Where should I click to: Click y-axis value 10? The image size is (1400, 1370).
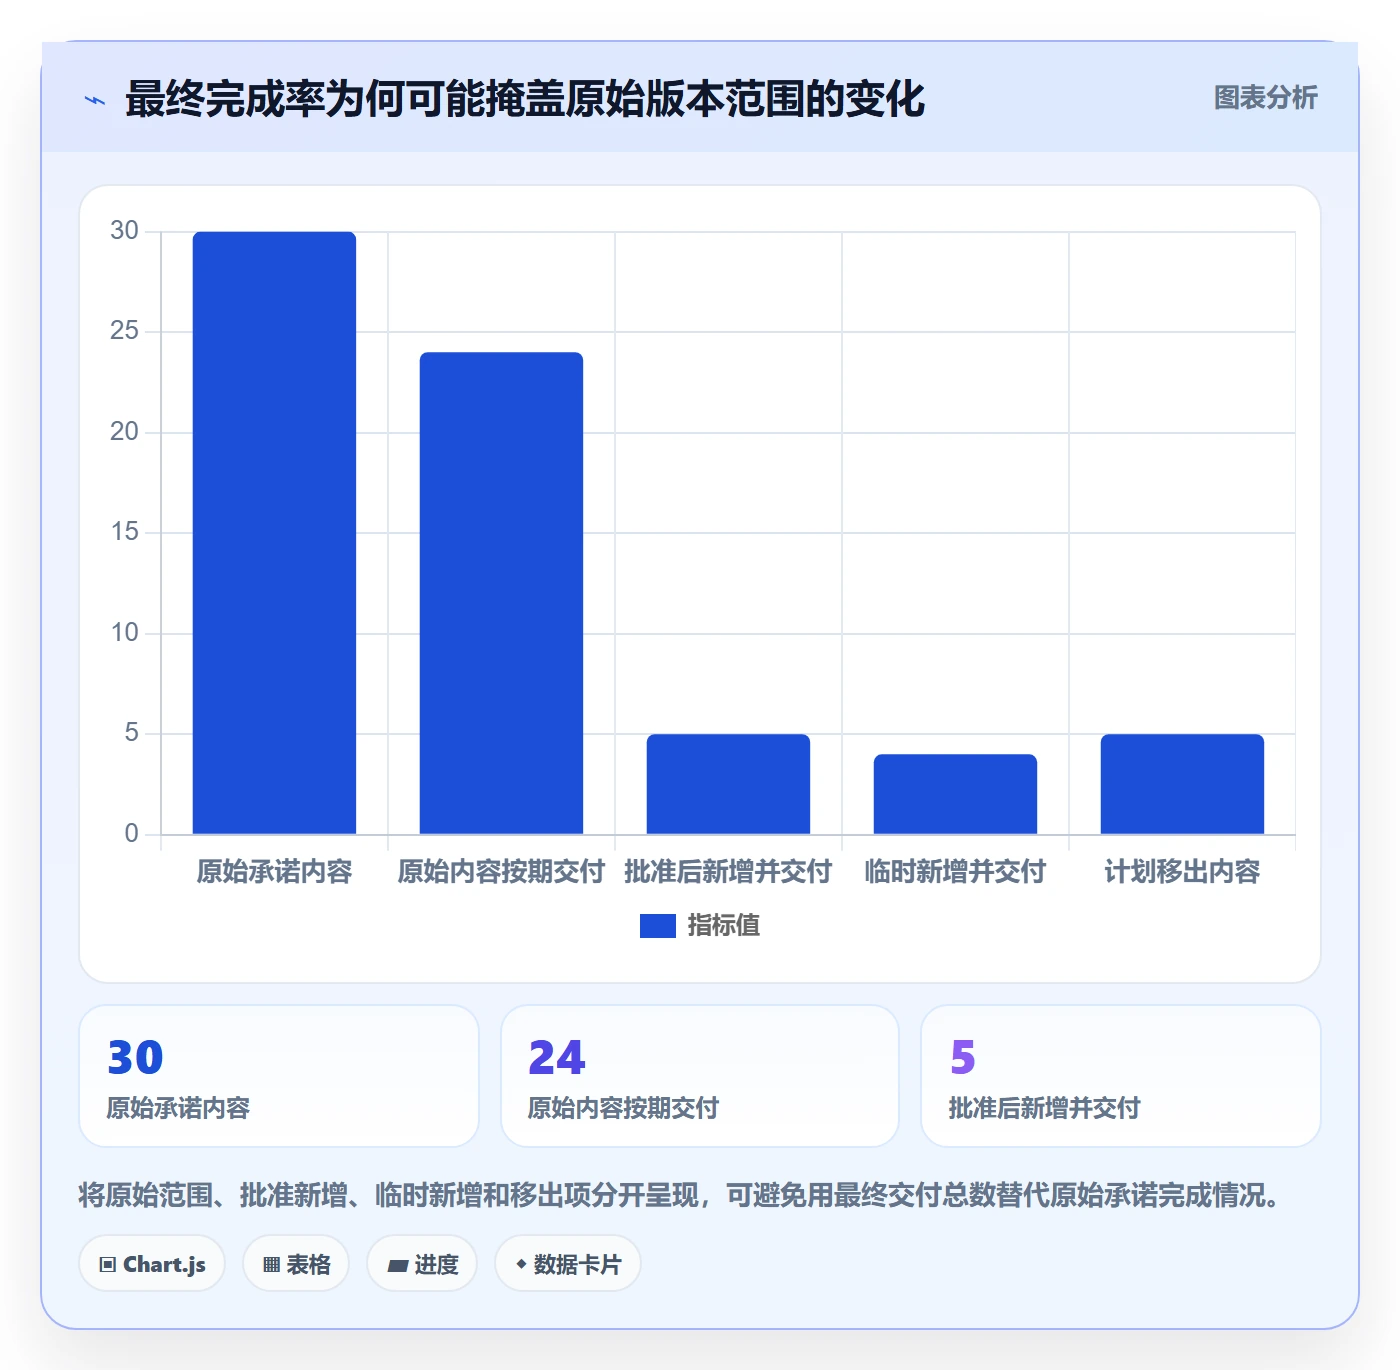(124, 633)
